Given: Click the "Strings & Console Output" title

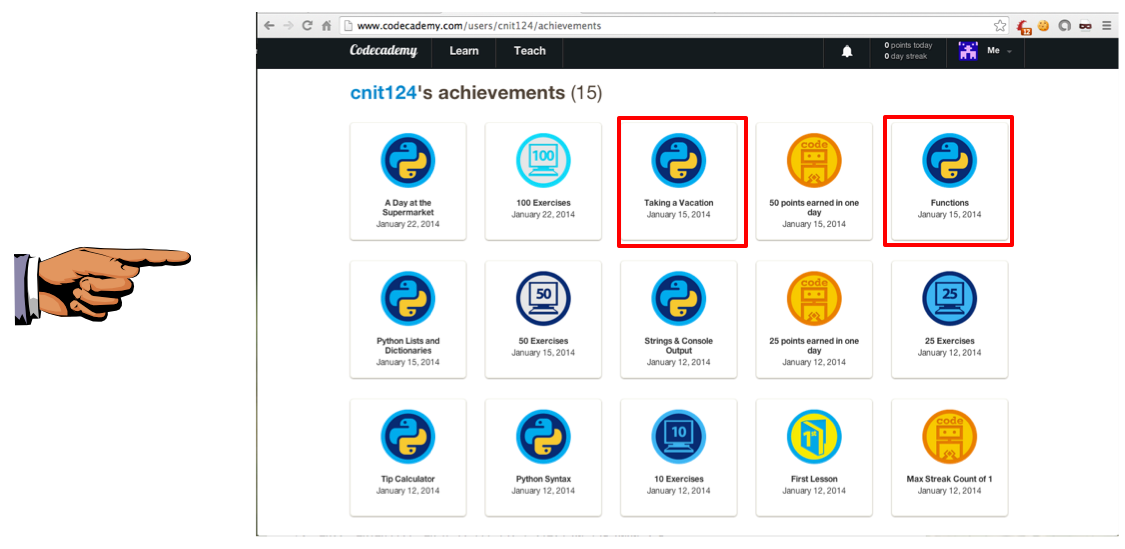Looking at the screenshot, I should (x=679, y=346).
